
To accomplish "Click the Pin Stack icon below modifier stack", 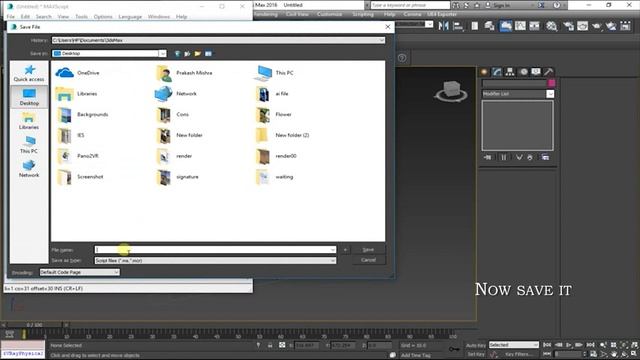I will [488, 157].
